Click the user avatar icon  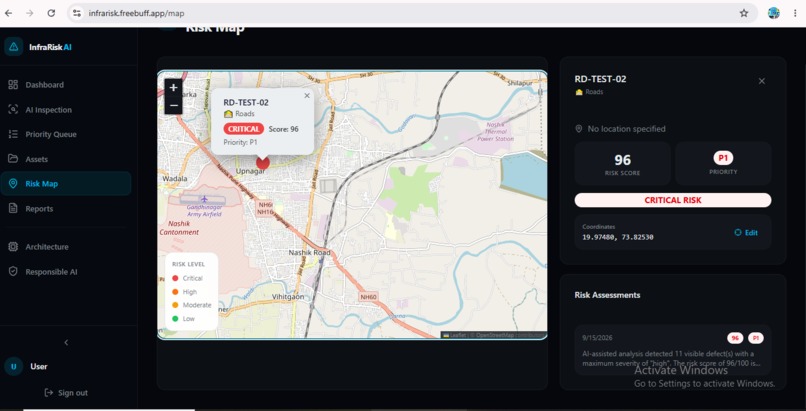[13, 366]
